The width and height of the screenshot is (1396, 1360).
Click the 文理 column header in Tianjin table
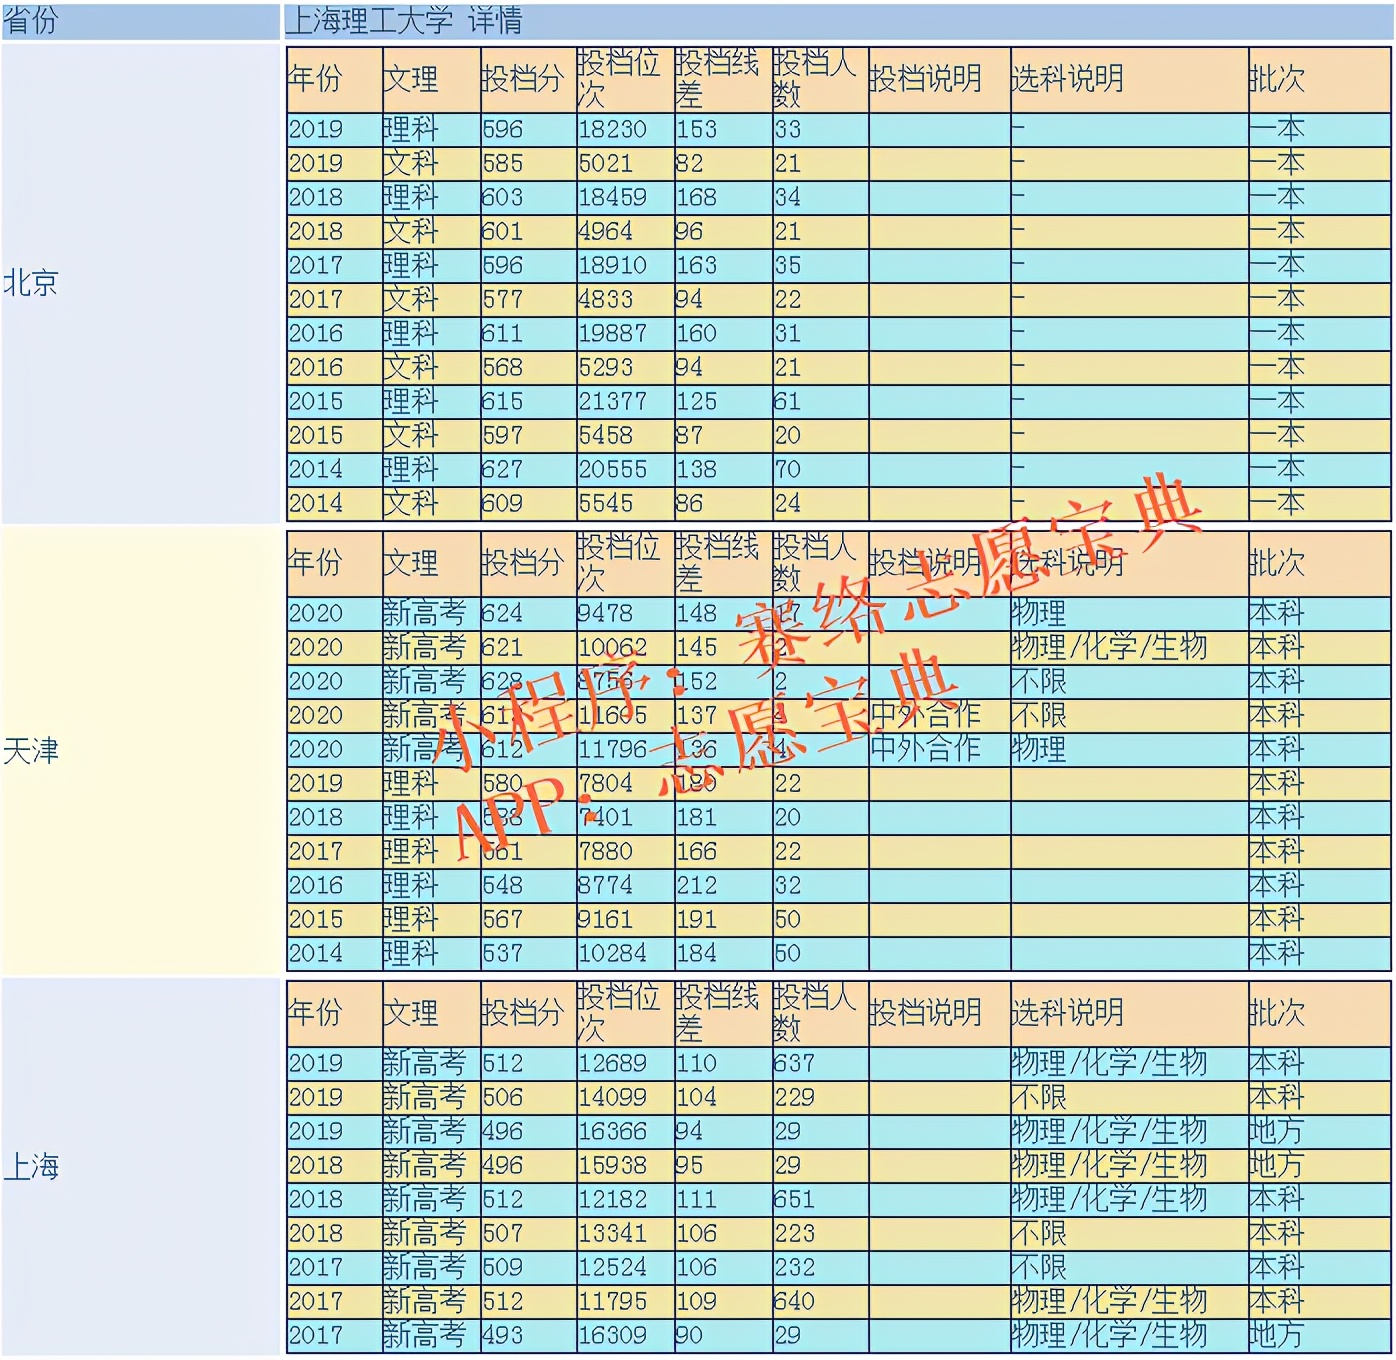click(x=410, y=563)
